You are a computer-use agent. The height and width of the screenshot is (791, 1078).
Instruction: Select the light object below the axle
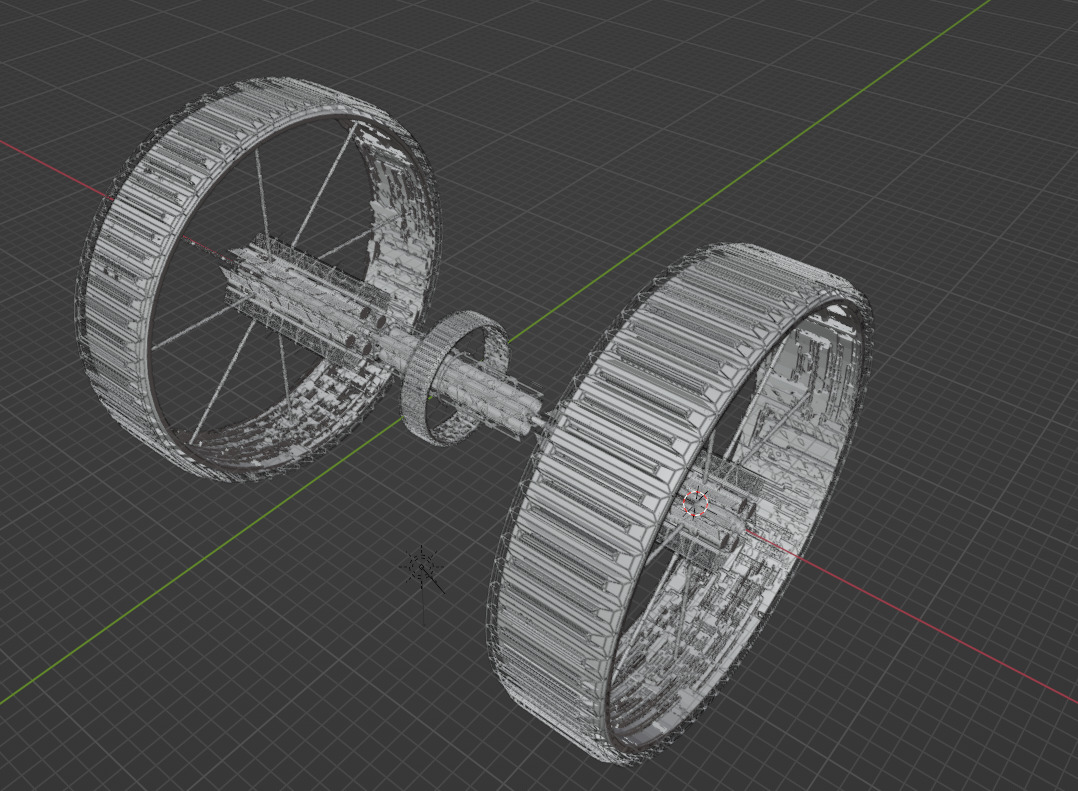coord(422,569)
